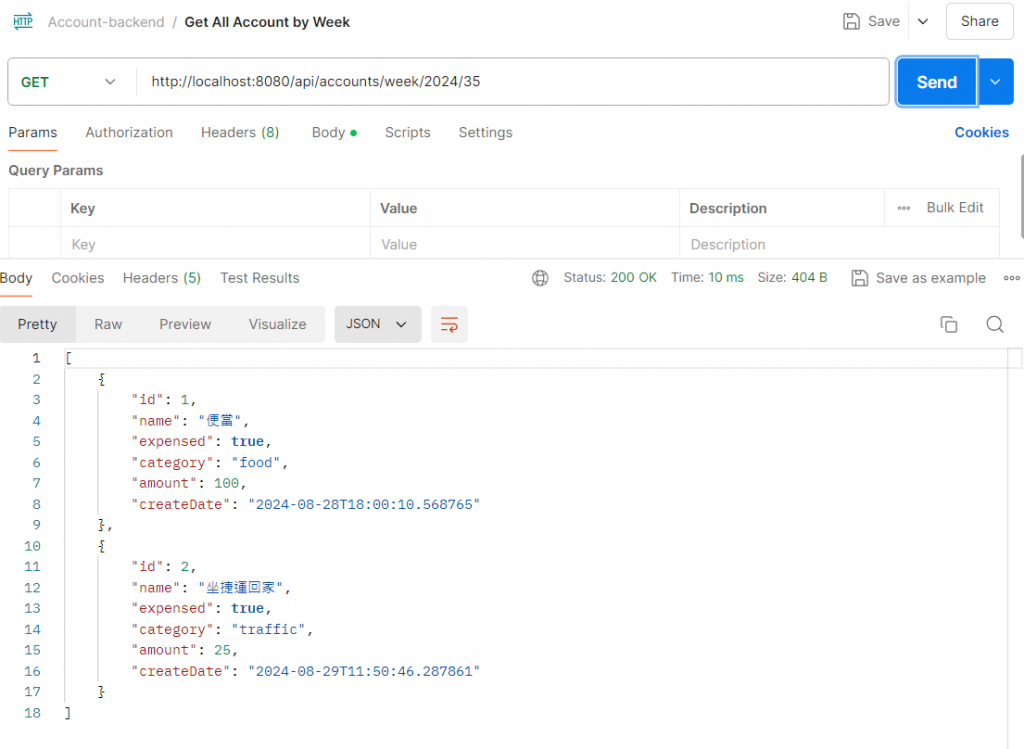Copy the response body using copy icon
Screen dimensions: 1024x749
pyautogui.click(x=948, y=324)
